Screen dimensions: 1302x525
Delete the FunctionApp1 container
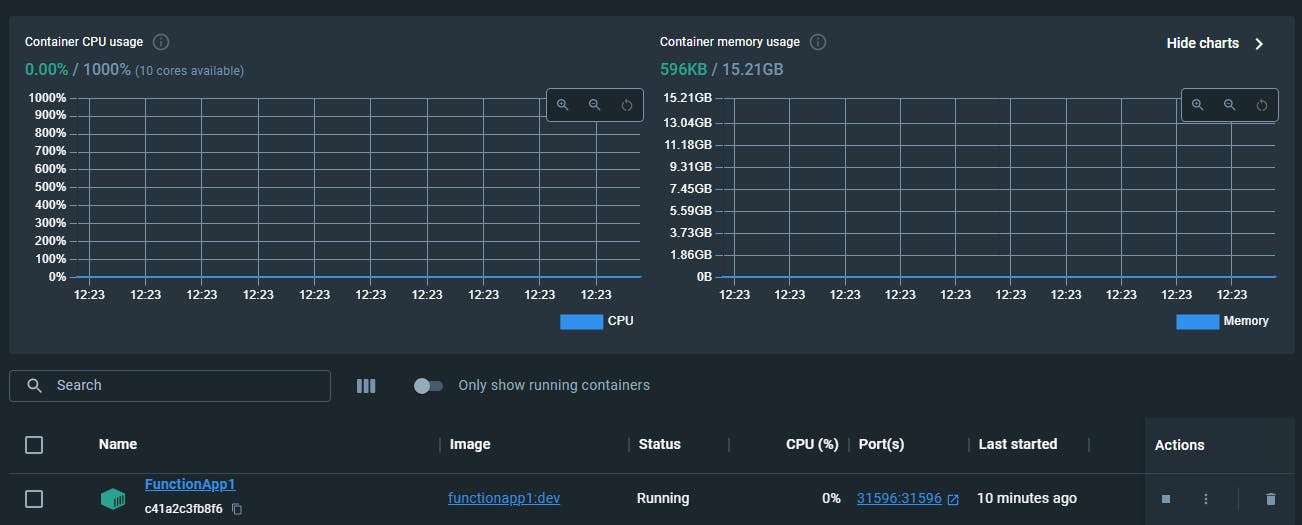click(1270, 499)
